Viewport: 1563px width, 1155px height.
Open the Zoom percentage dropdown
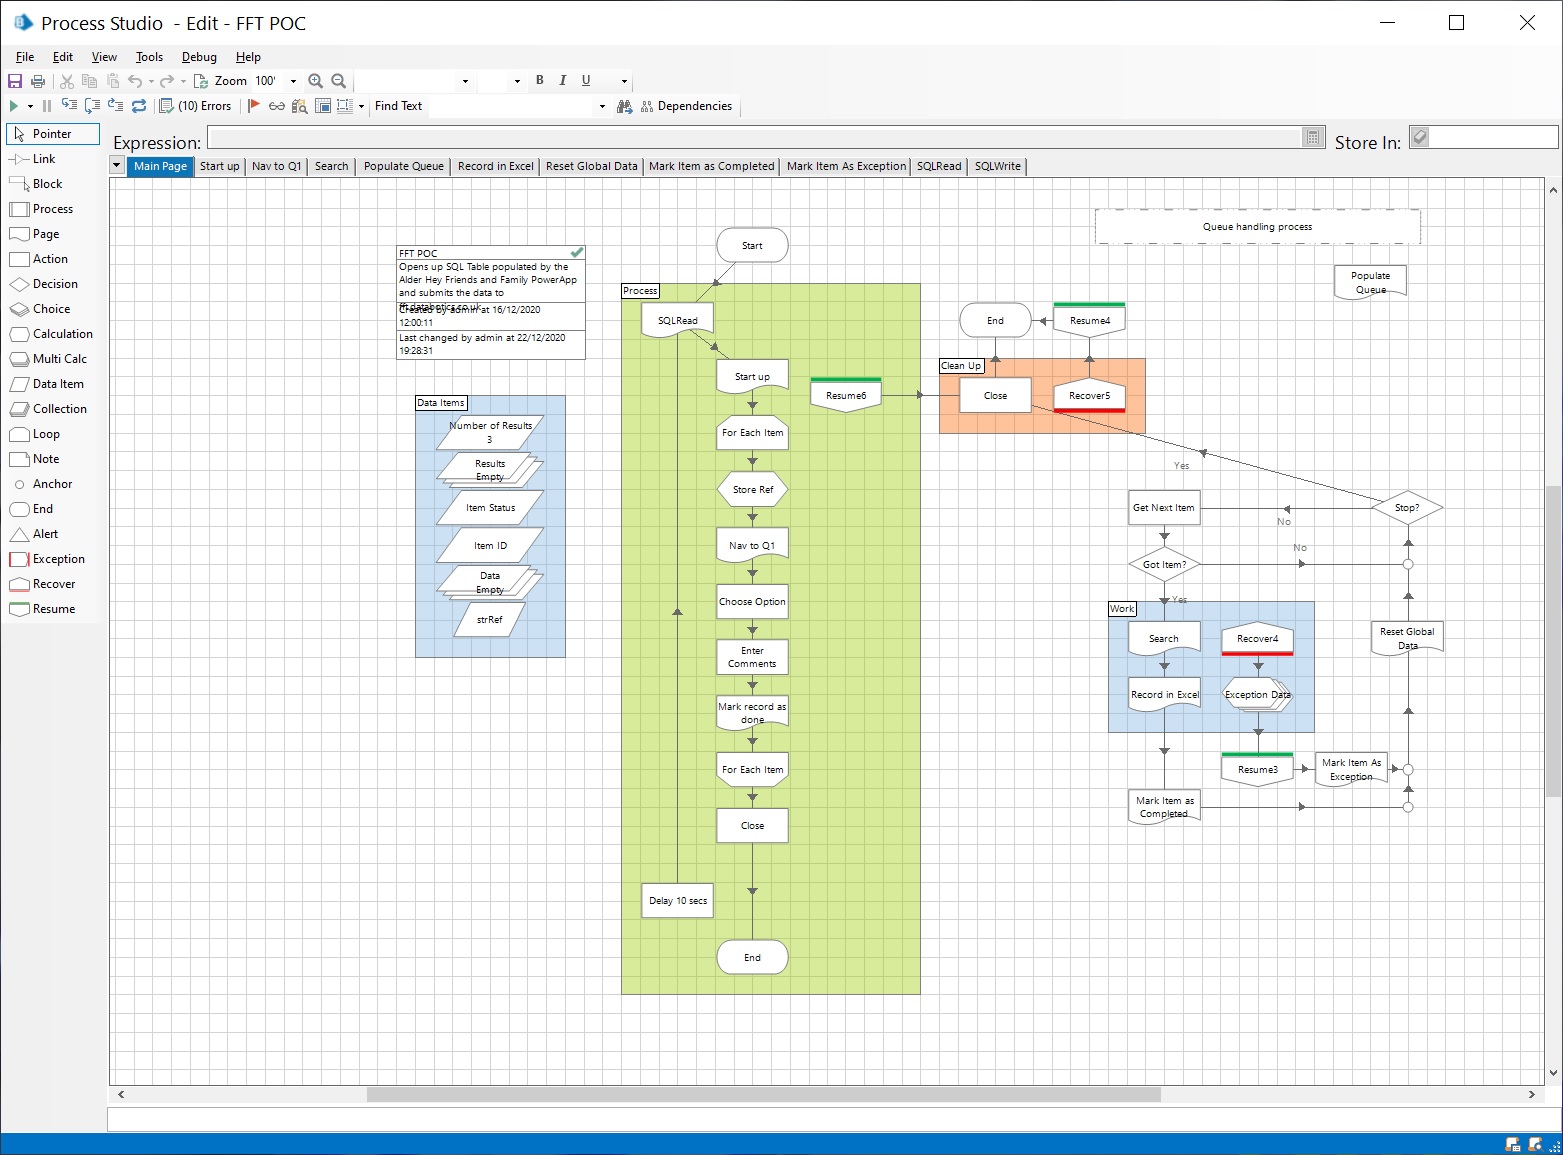coord(293,81)
